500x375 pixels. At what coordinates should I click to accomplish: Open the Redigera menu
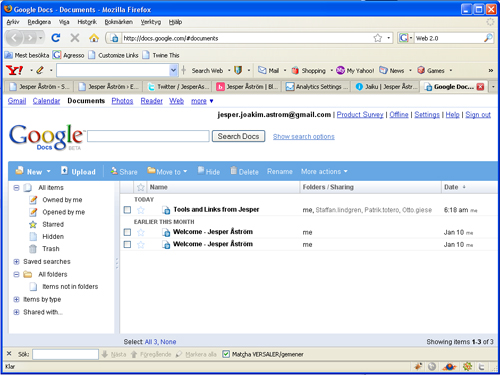(x=39, y=22)
